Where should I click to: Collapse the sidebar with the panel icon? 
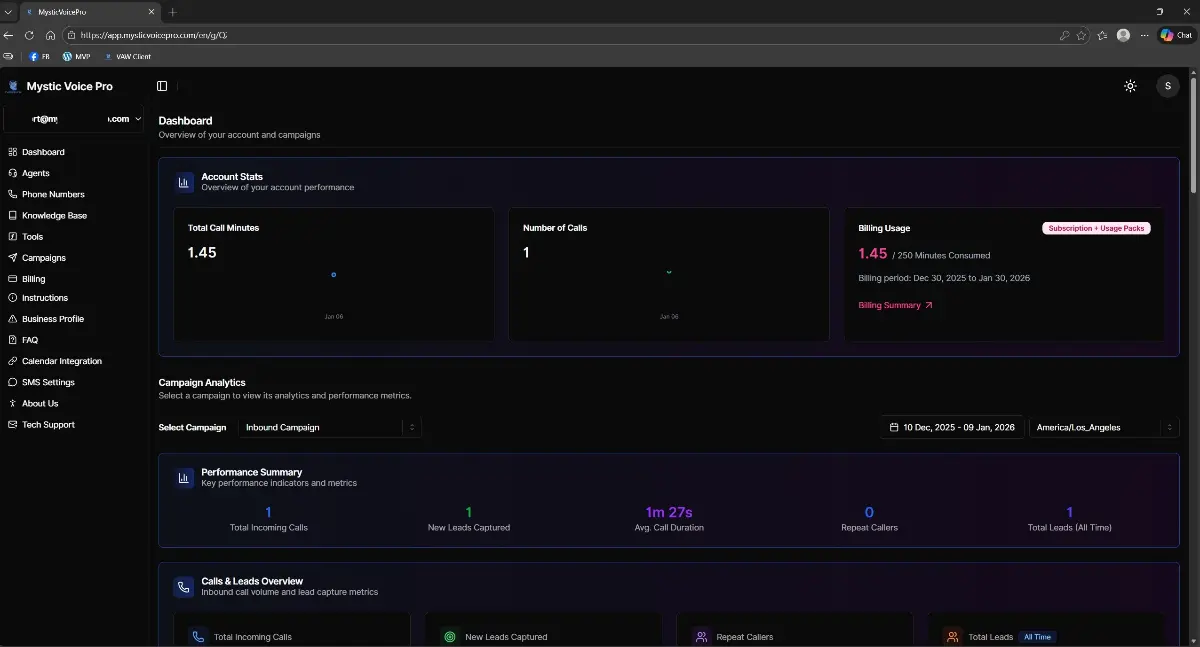click(x=161, y=85)
